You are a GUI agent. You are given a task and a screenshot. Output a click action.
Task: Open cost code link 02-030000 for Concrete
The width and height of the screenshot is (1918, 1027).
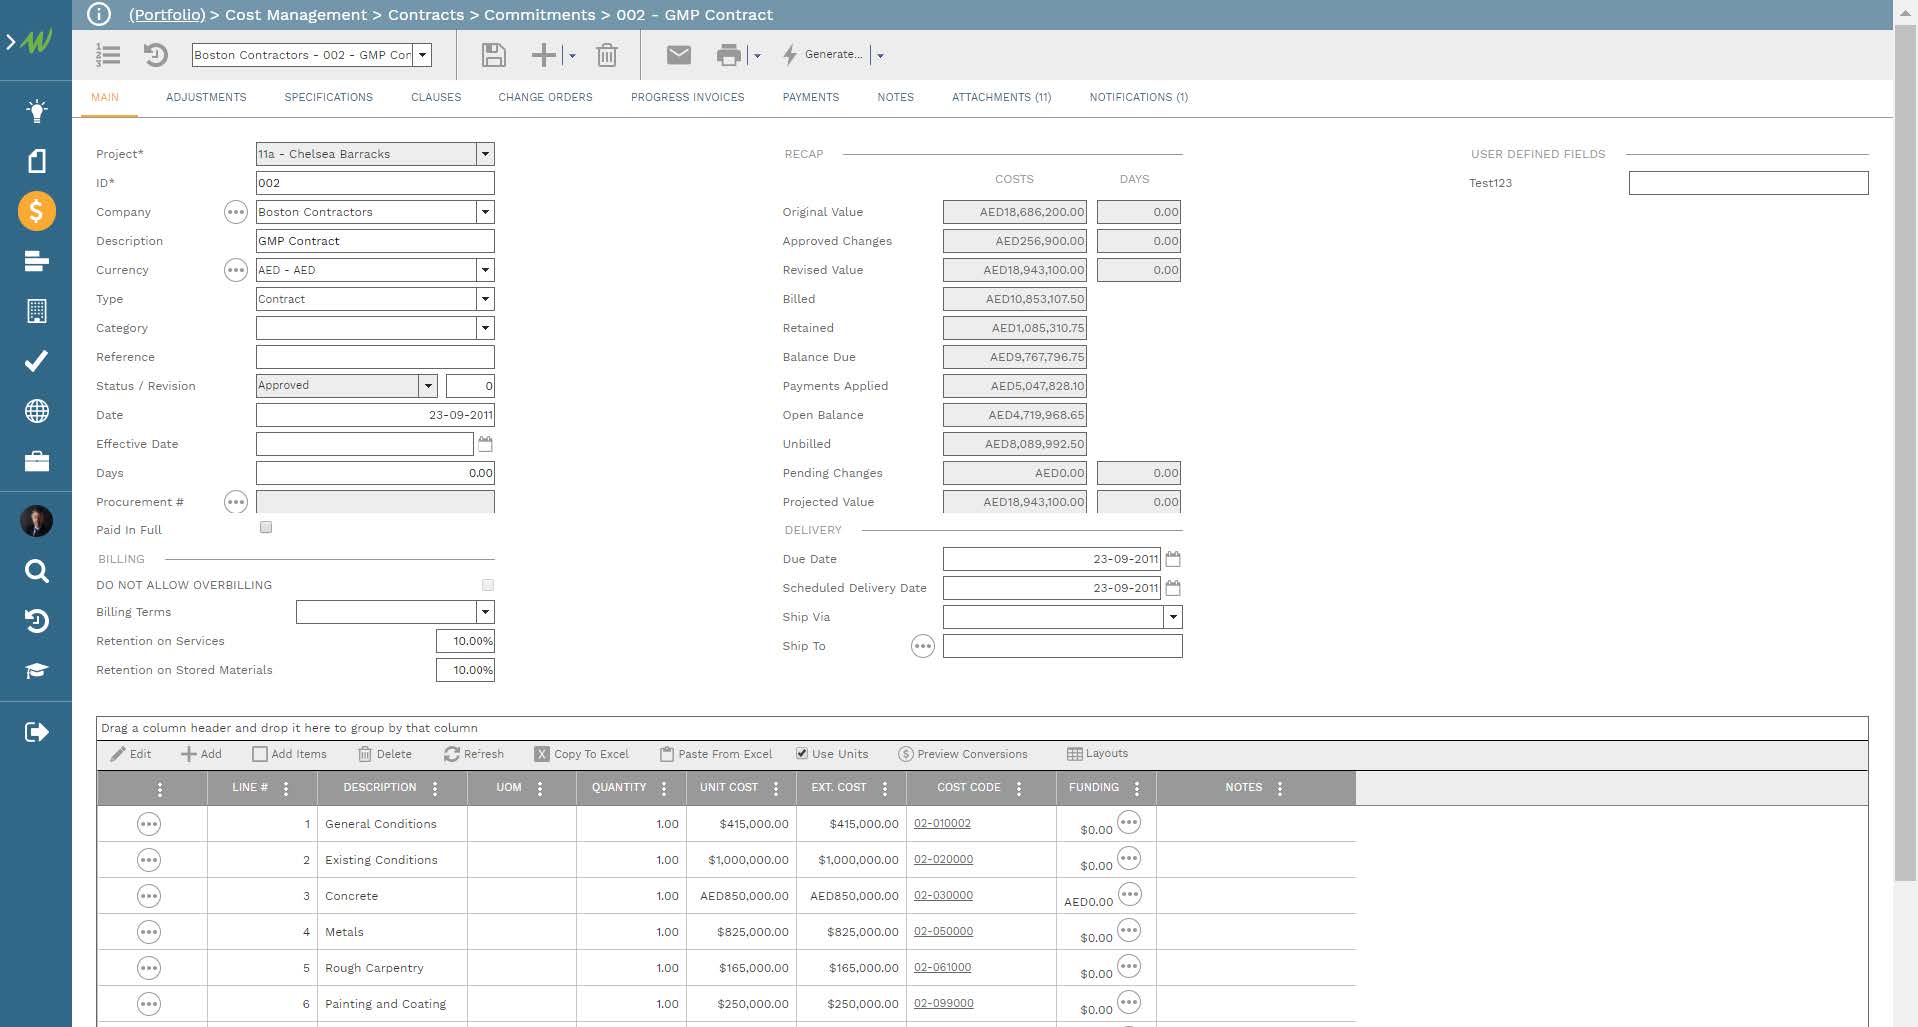click(943, 895)
